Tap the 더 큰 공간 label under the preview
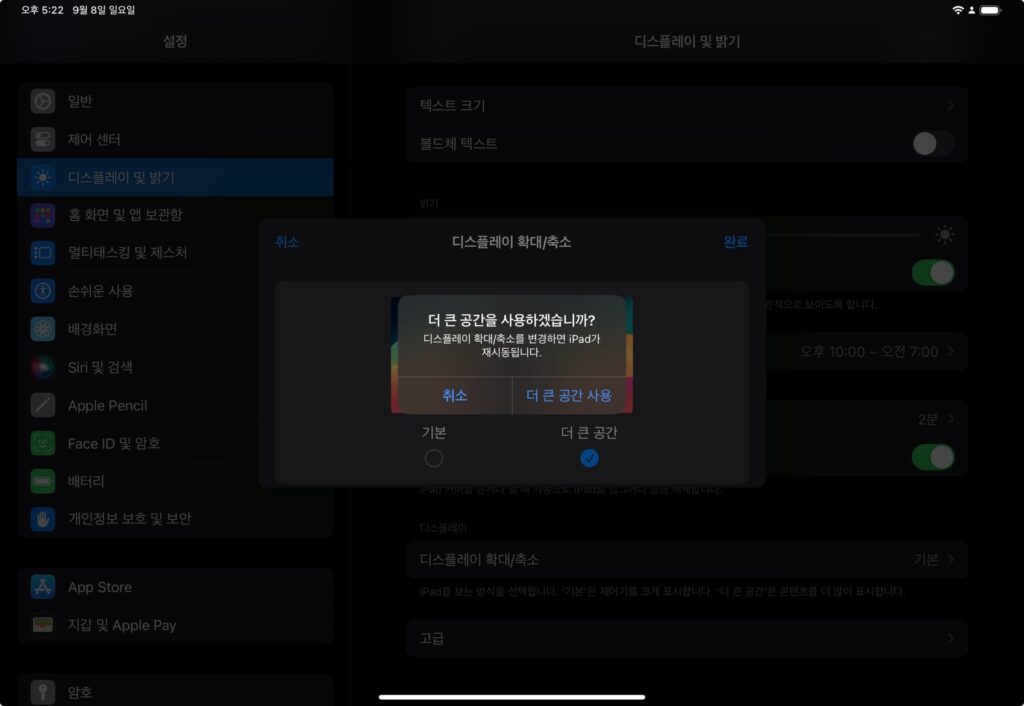Viewport: 1024px width, 706px height. tap(589, 432)
